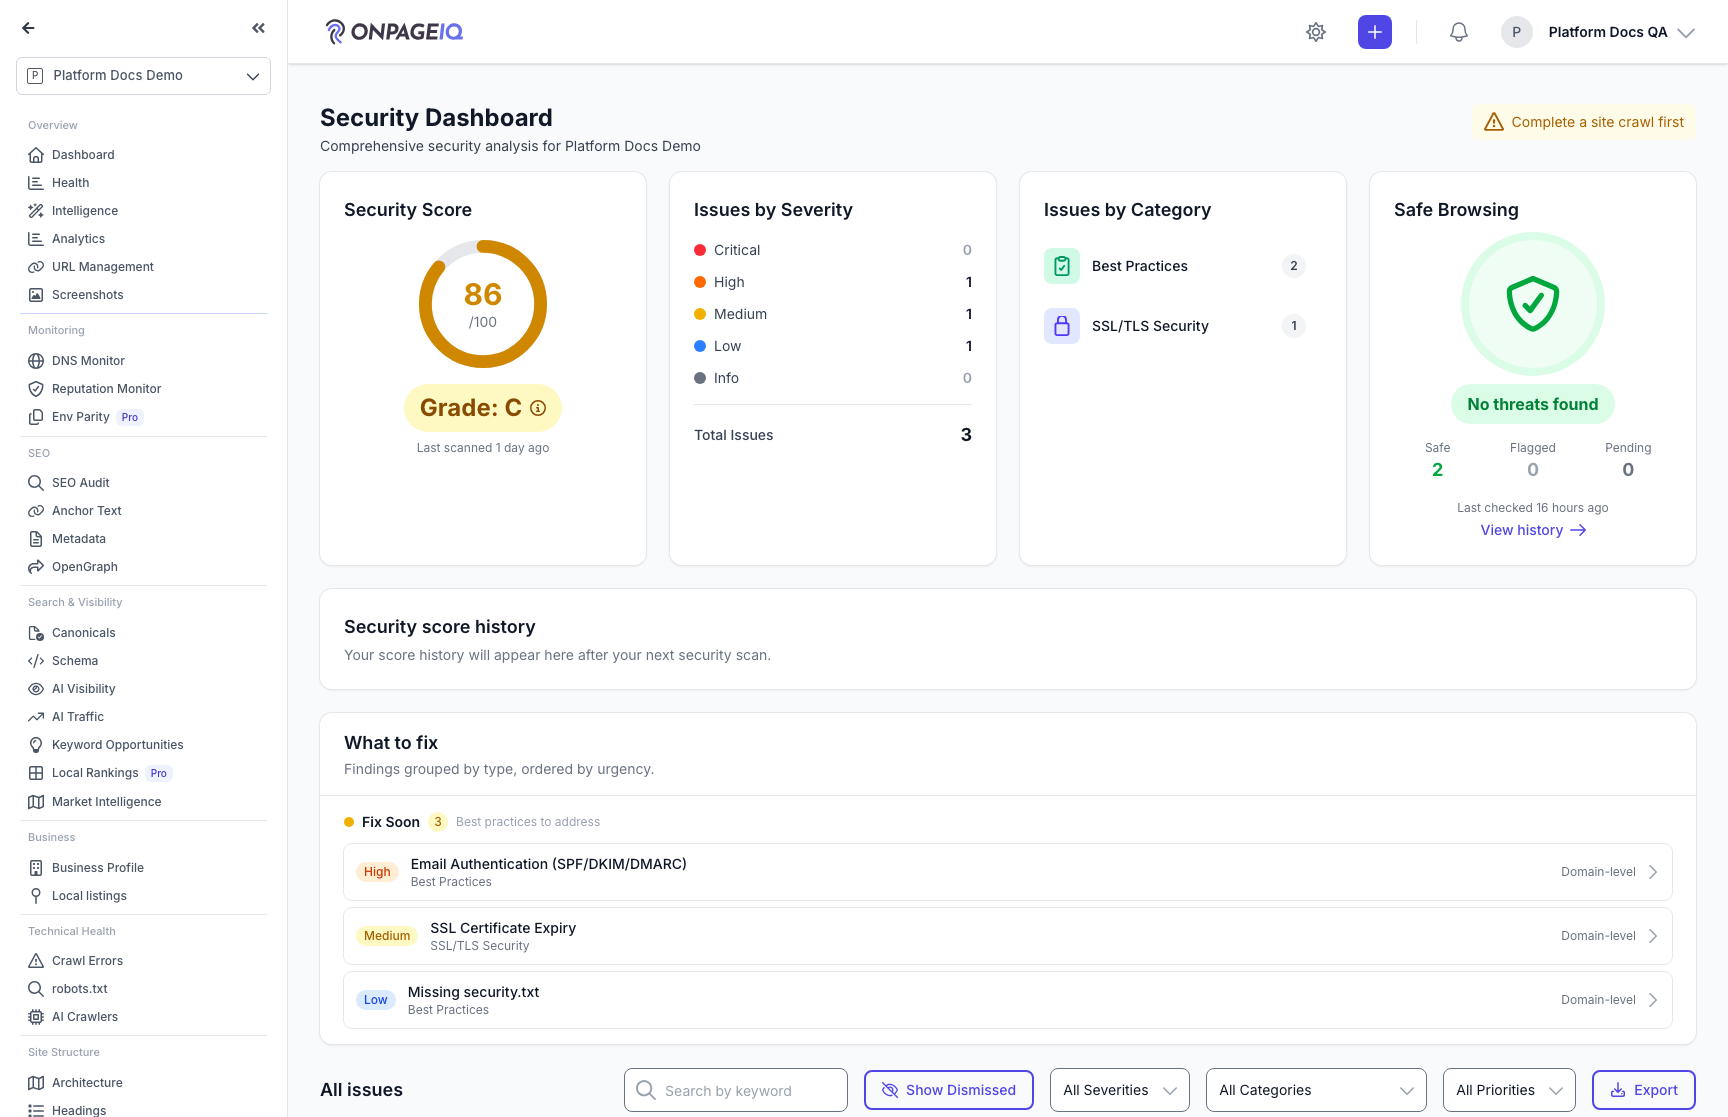Open notifications bell icon
The height and width of the screenshot is (1117, 1728).
(1459, 32)
